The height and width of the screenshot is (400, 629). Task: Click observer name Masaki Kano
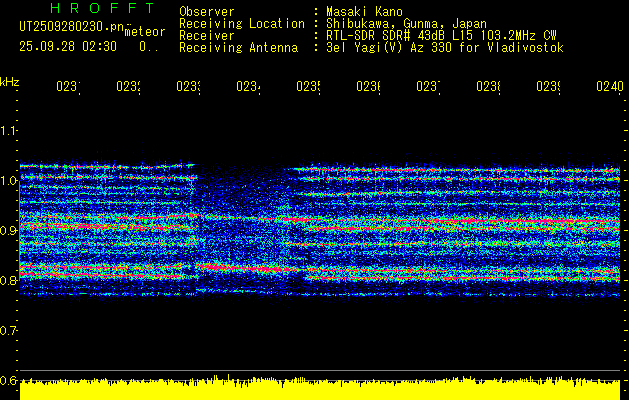click(x=364, y=11)
